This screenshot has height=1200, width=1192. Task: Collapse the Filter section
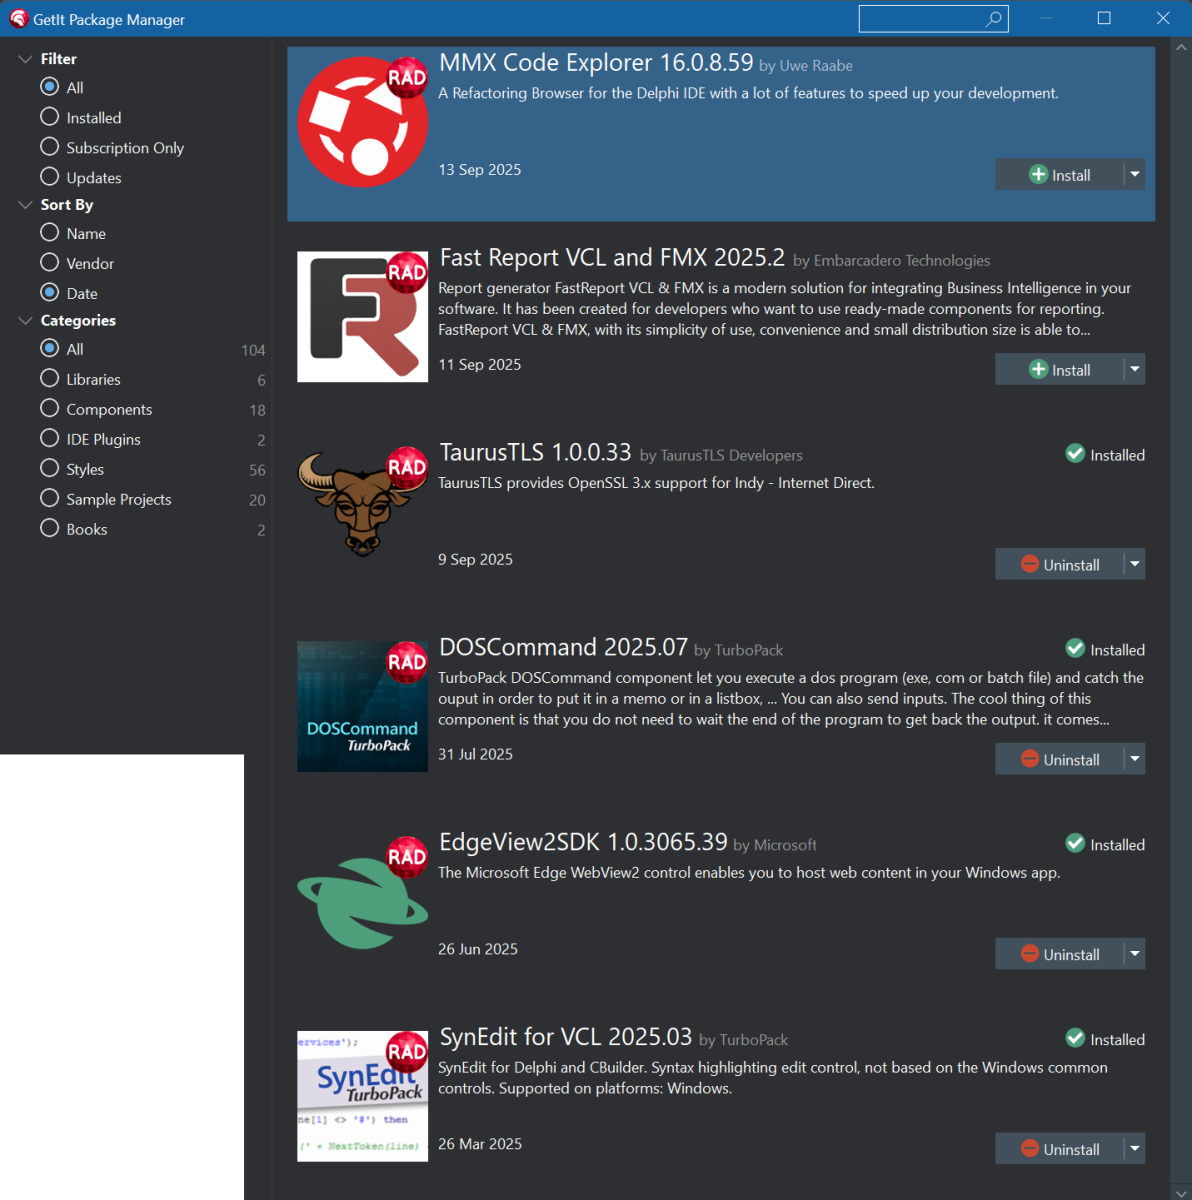point(25,59)
